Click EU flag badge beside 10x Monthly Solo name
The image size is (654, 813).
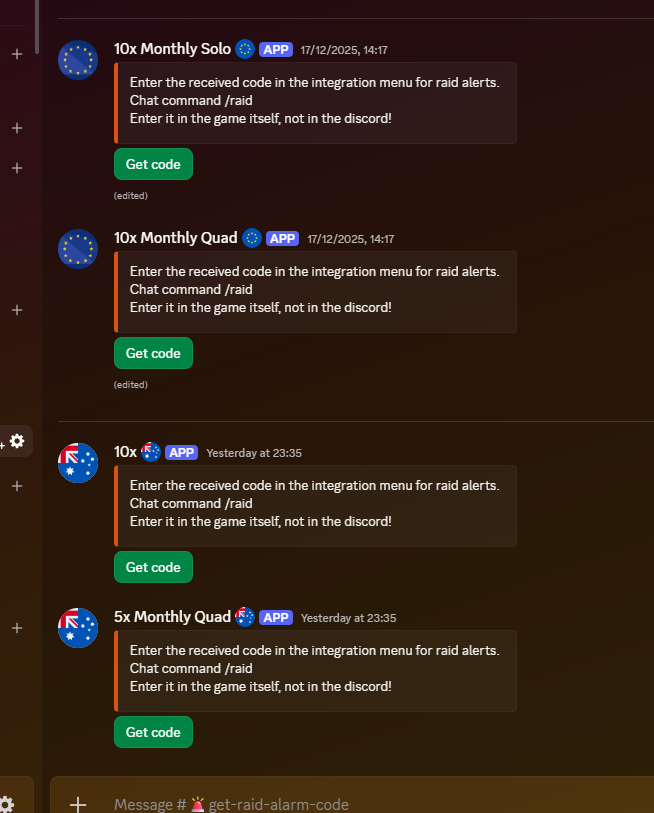click(x=245, y=49)
